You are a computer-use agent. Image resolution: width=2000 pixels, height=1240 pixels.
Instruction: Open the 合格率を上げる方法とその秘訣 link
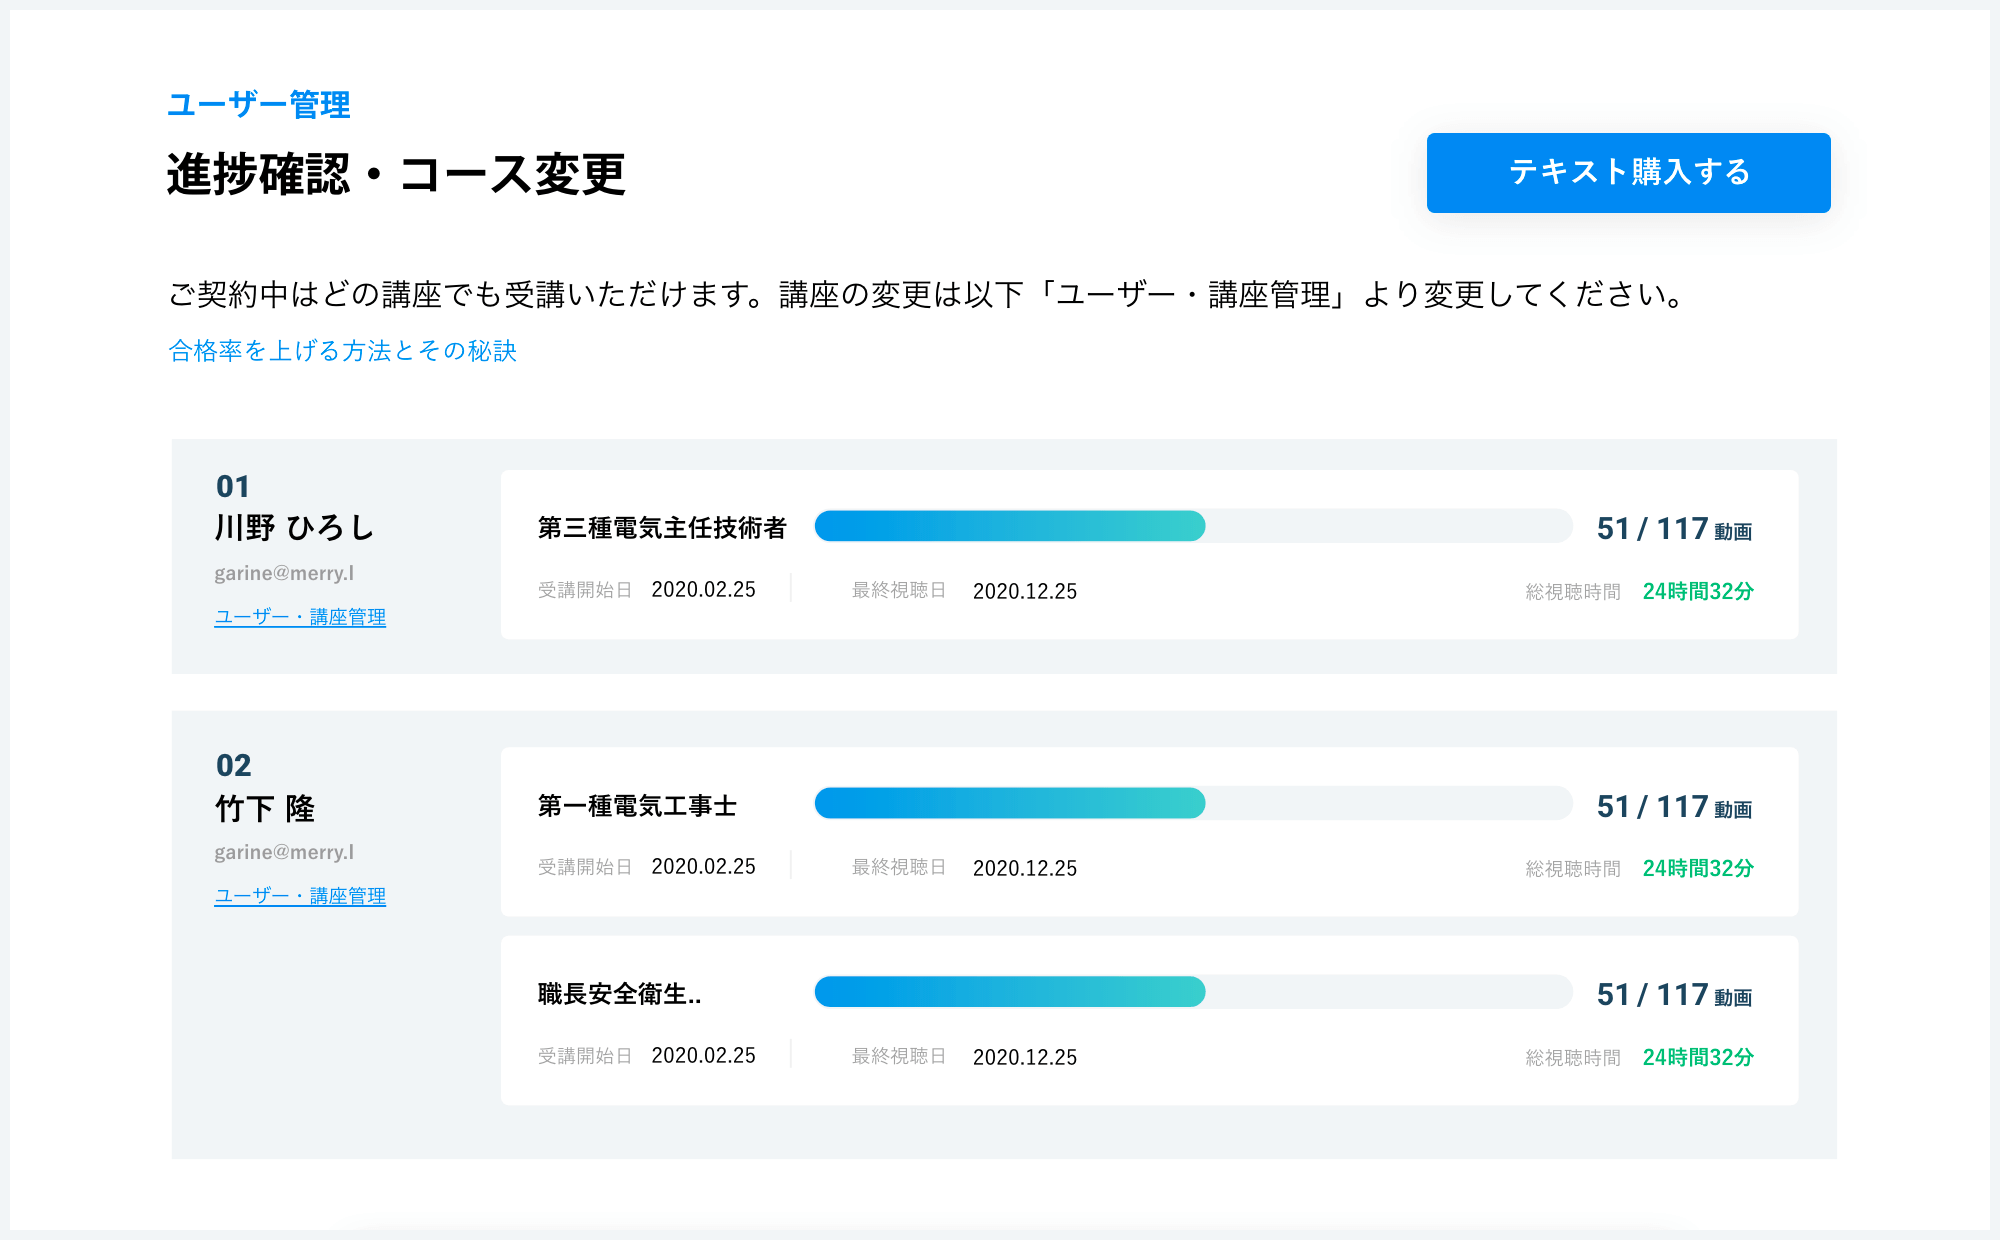pos(342,351)
